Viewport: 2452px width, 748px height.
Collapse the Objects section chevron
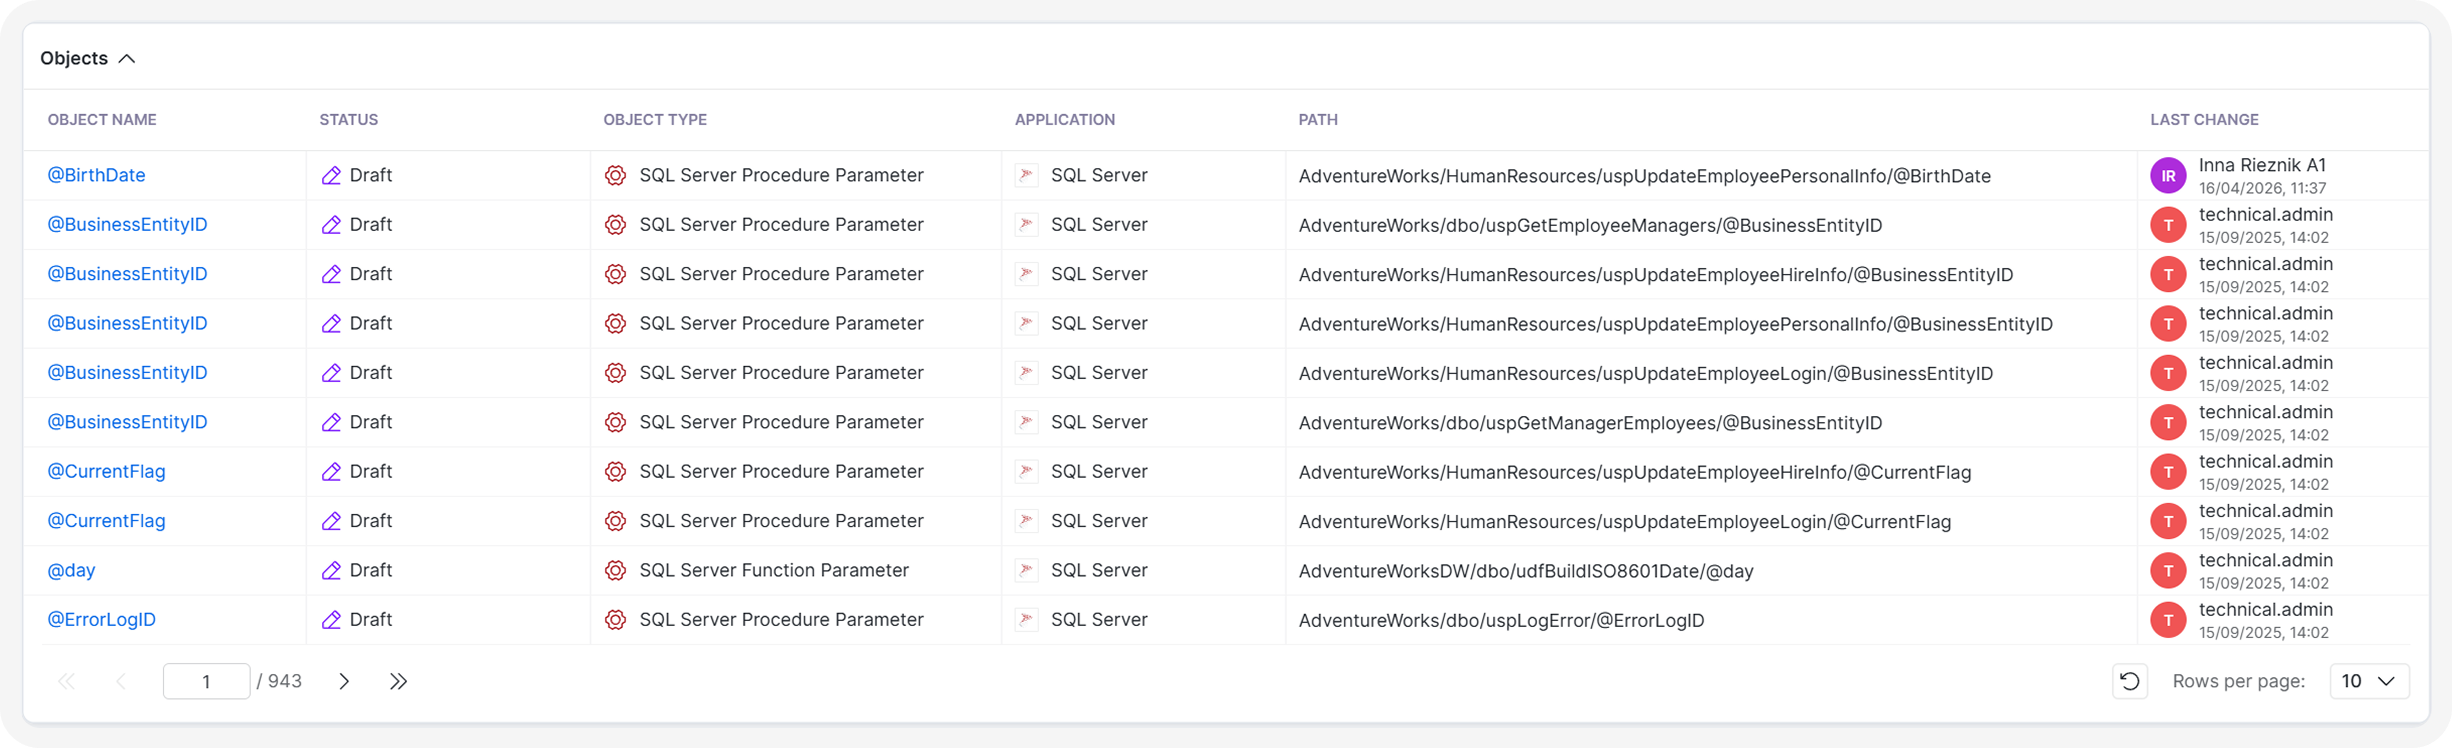tap(127, 59)
